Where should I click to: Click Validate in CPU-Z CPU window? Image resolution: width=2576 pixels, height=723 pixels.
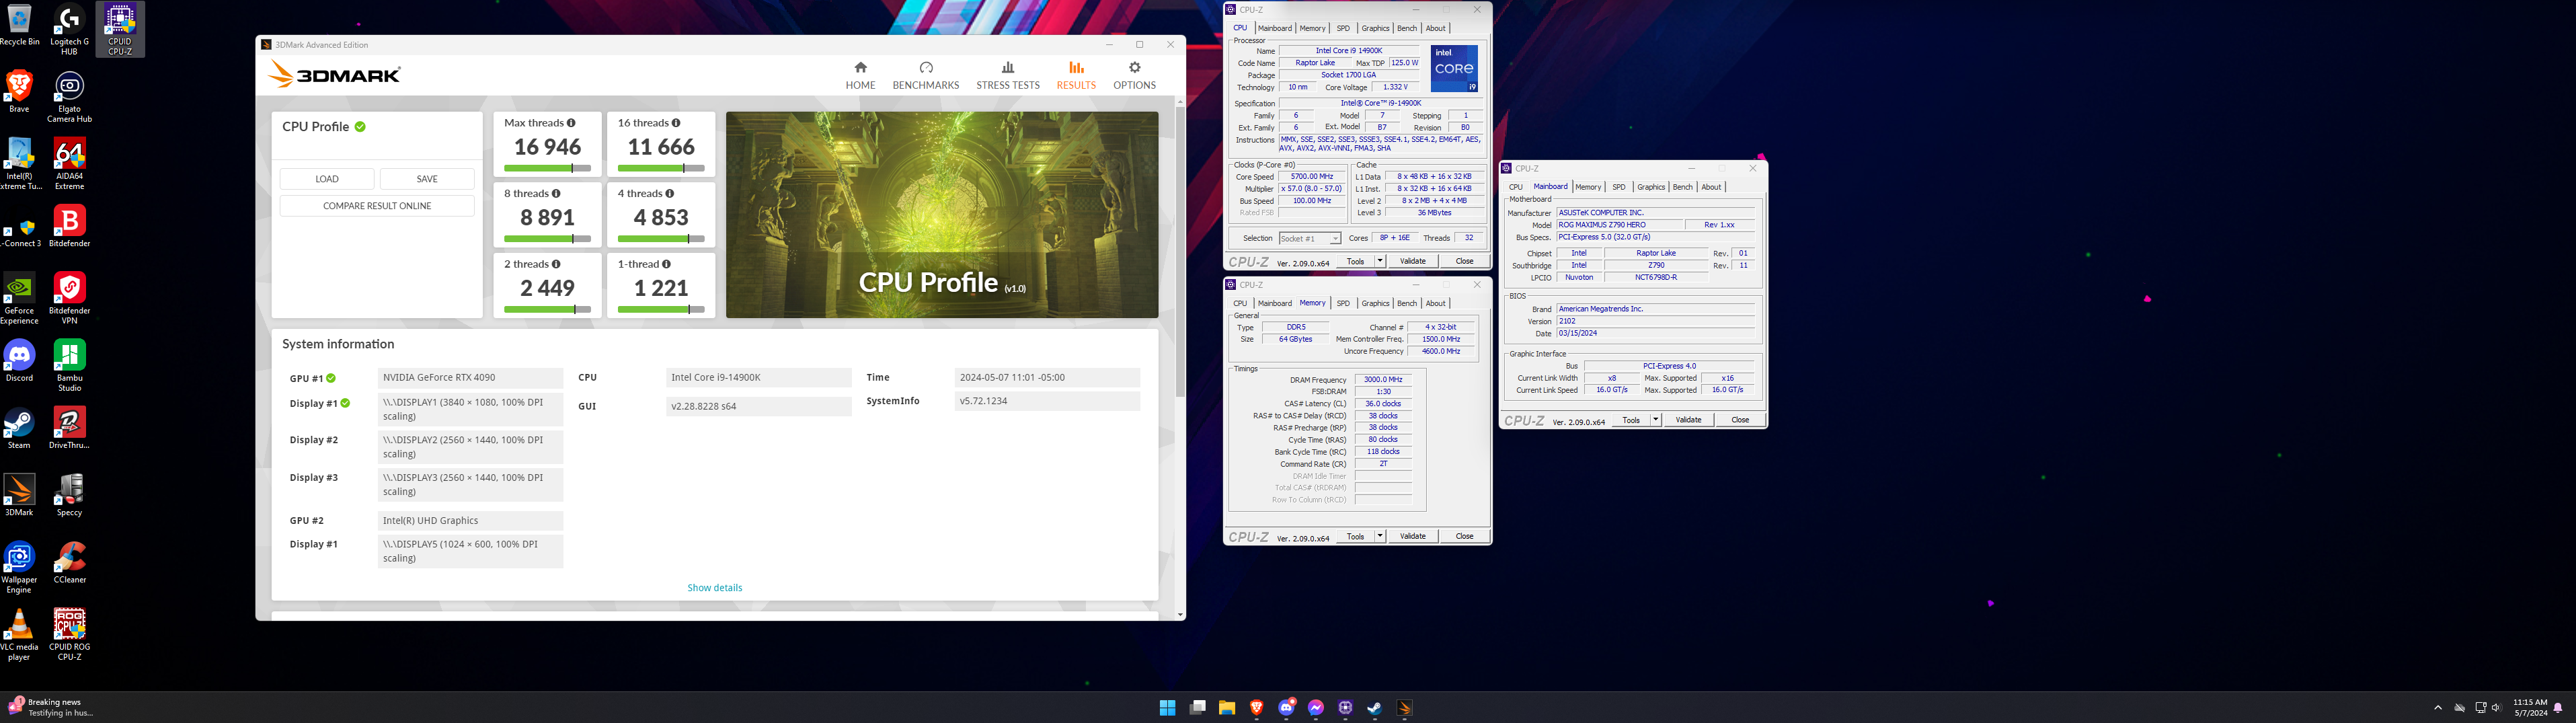[1413, 261]
